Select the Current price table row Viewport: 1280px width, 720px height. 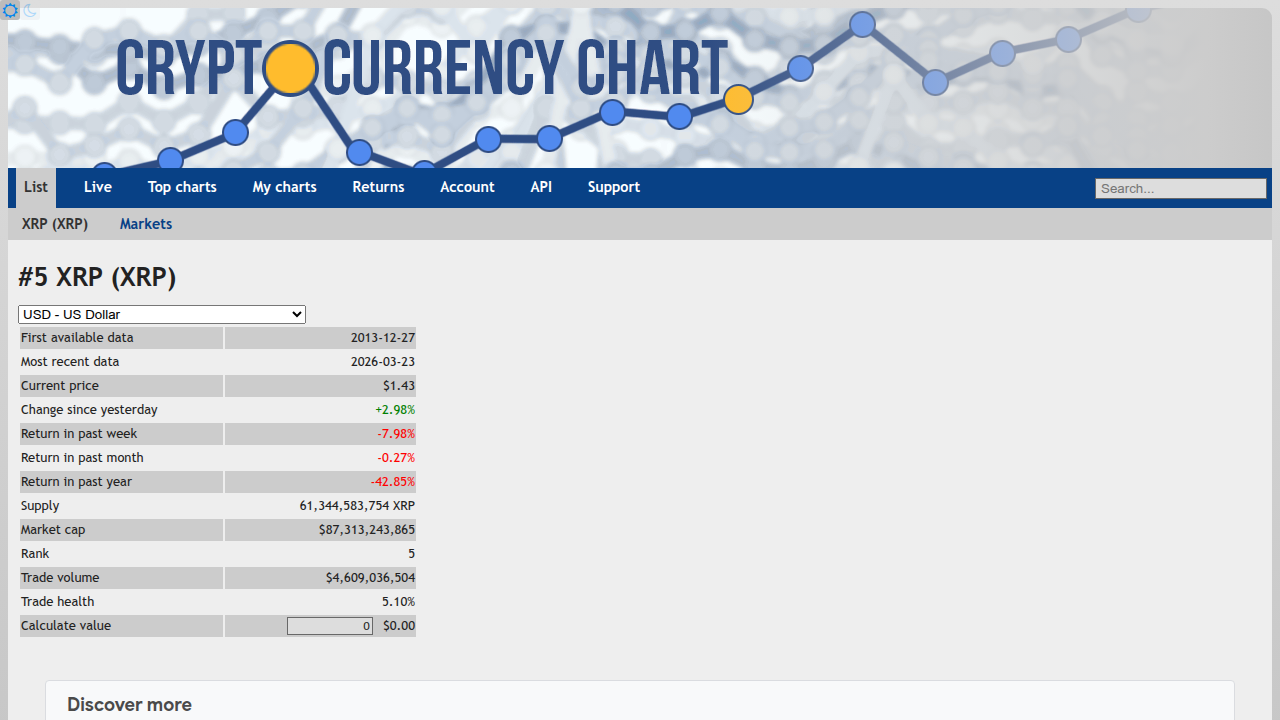[x=217, y=385]
